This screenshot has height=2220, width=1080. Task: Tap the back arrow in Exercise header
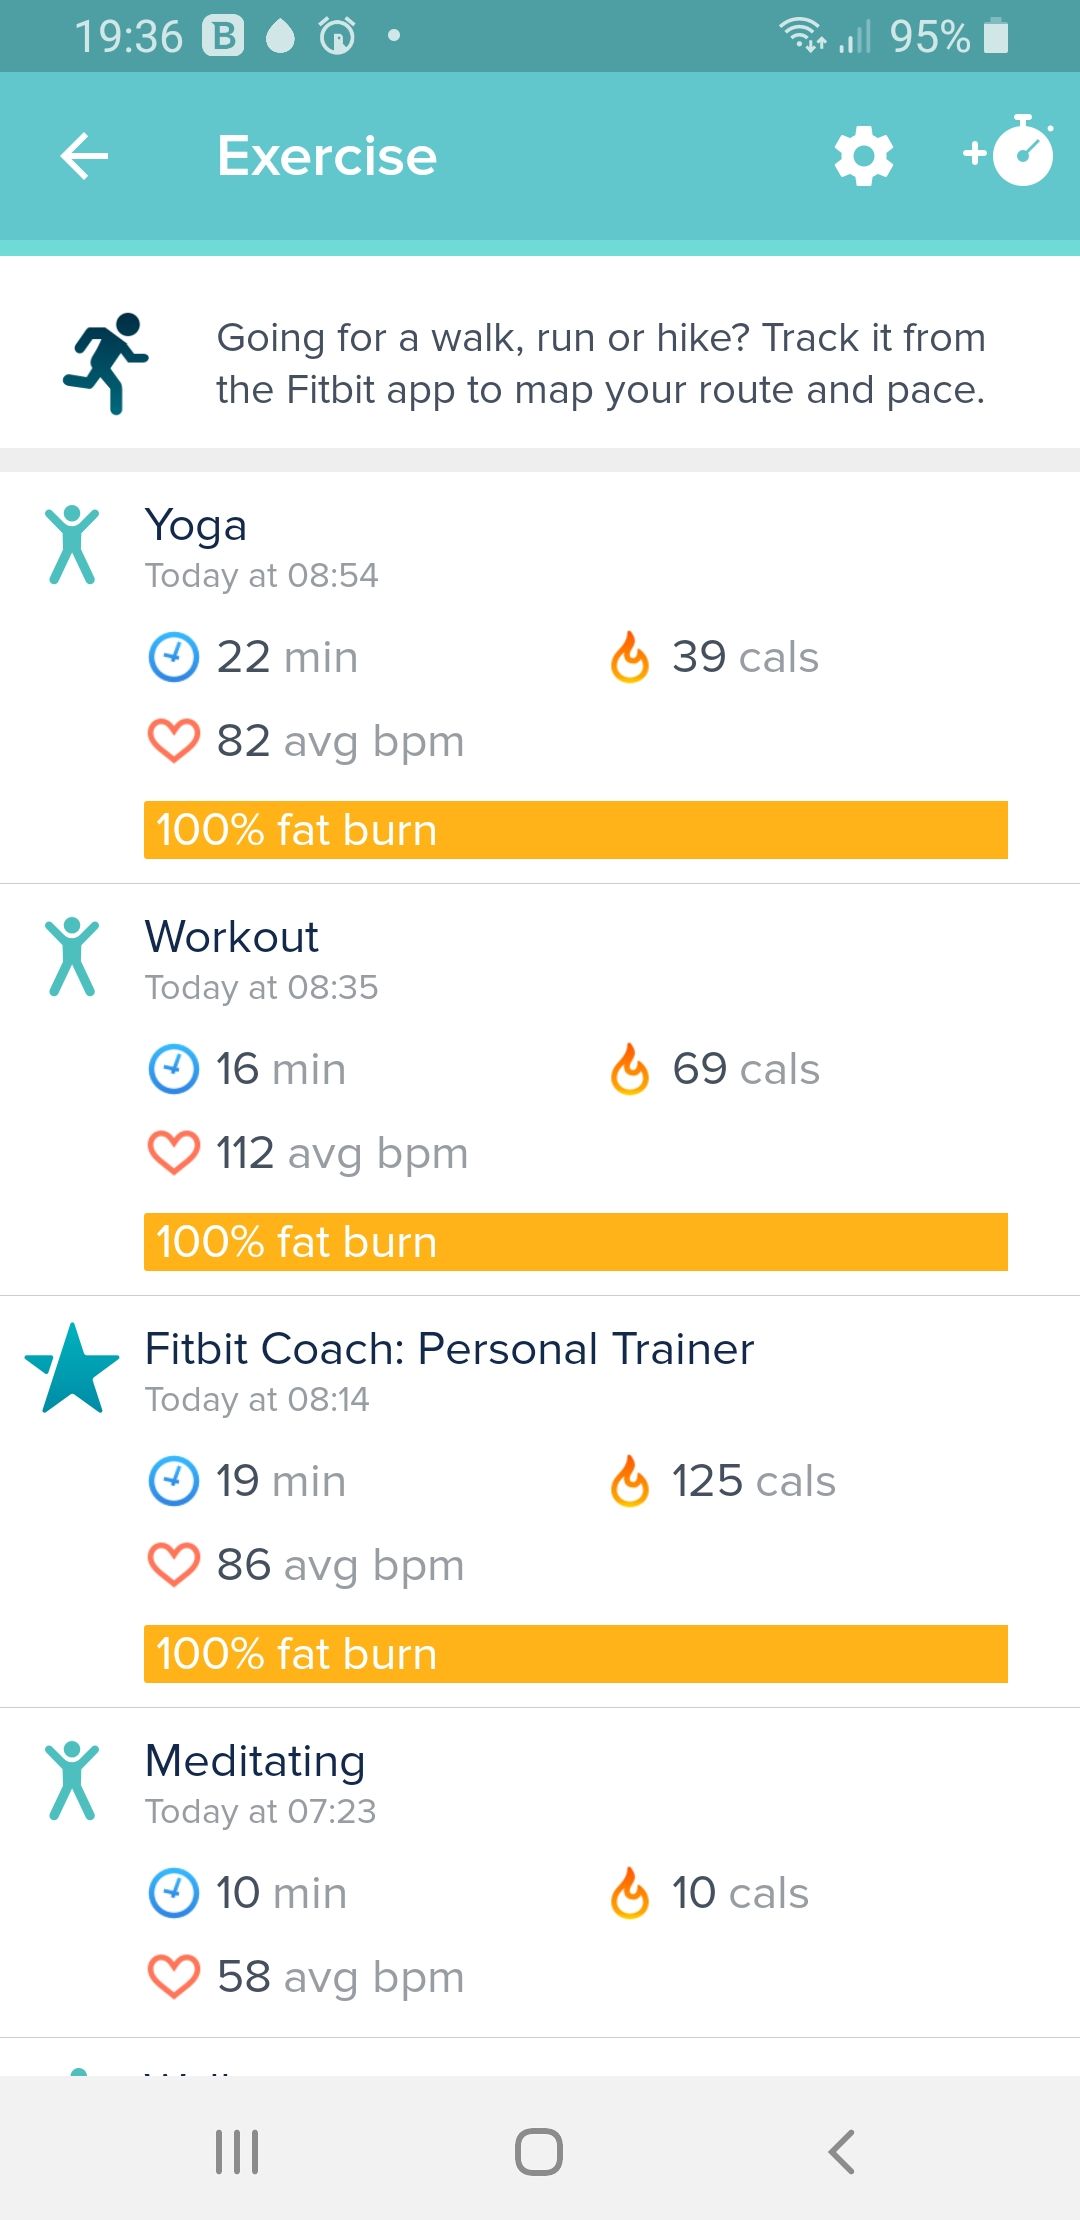(x=84, y=156)
